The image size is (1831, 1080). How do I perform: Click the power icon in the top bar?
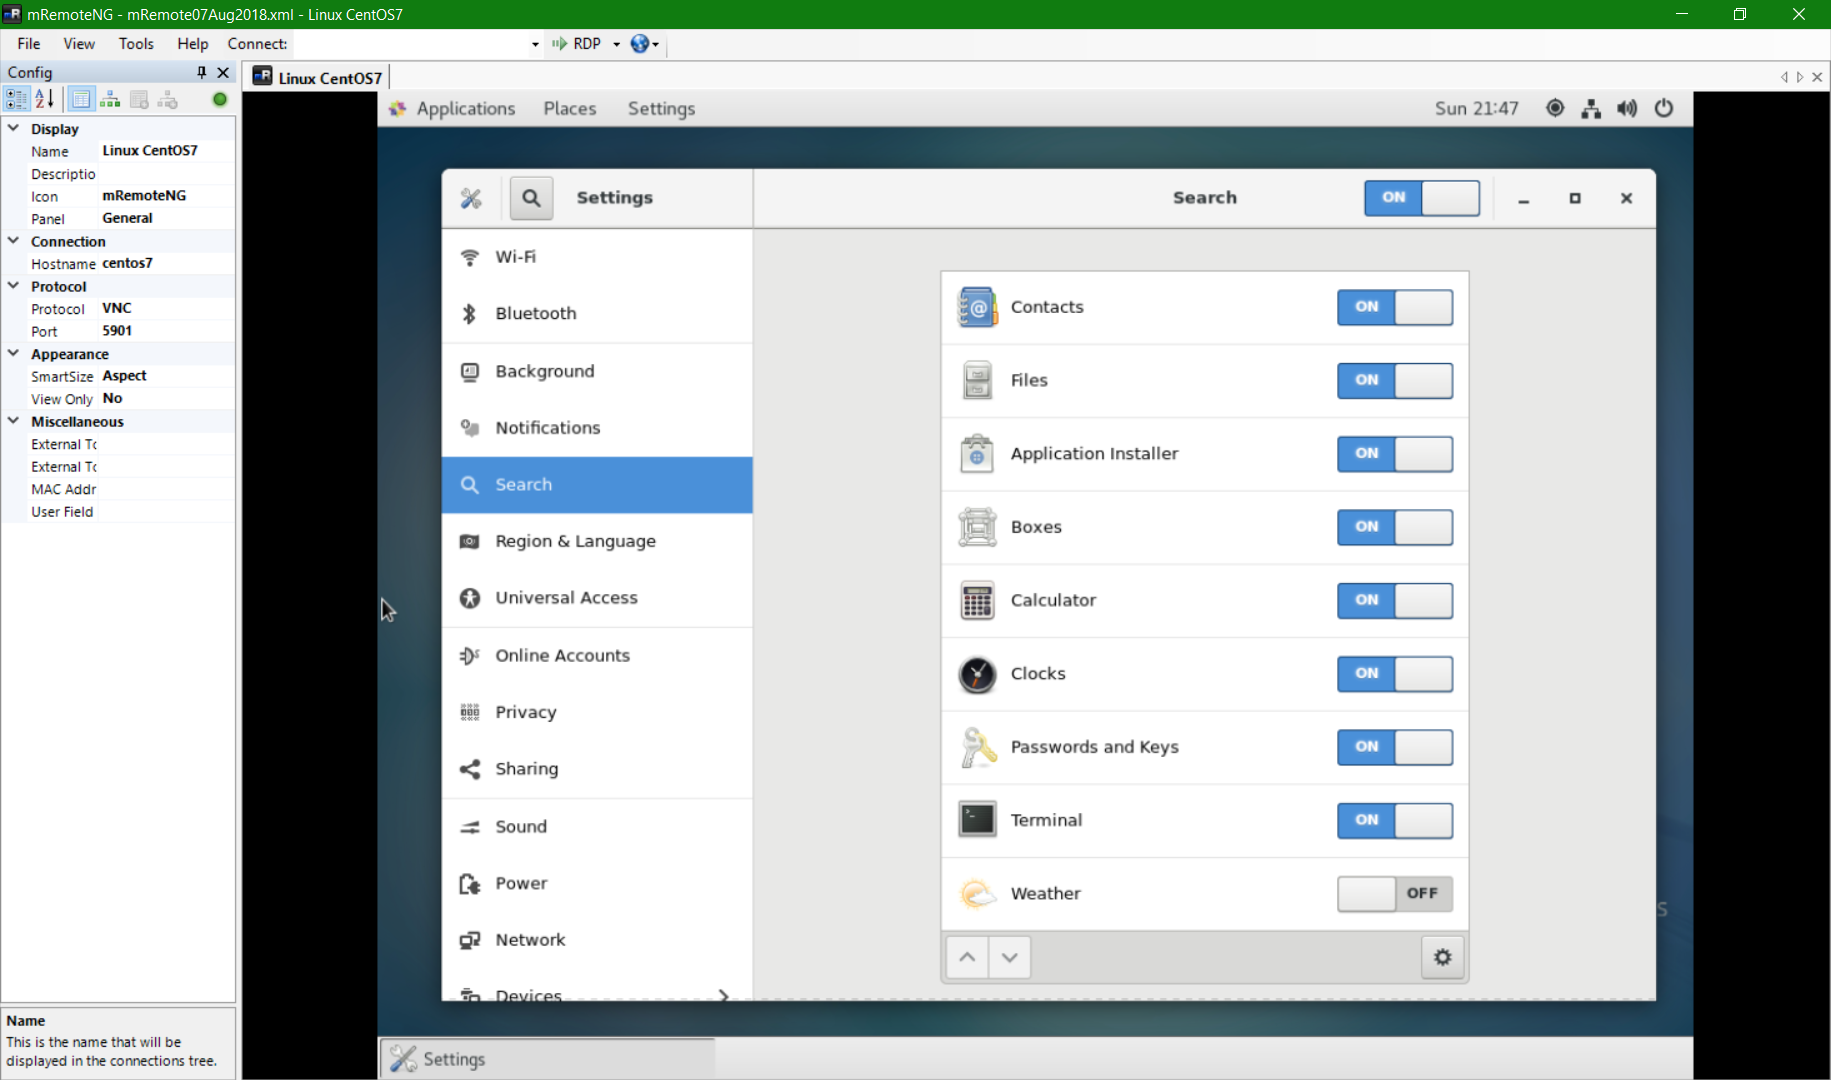coord(1664,108)
